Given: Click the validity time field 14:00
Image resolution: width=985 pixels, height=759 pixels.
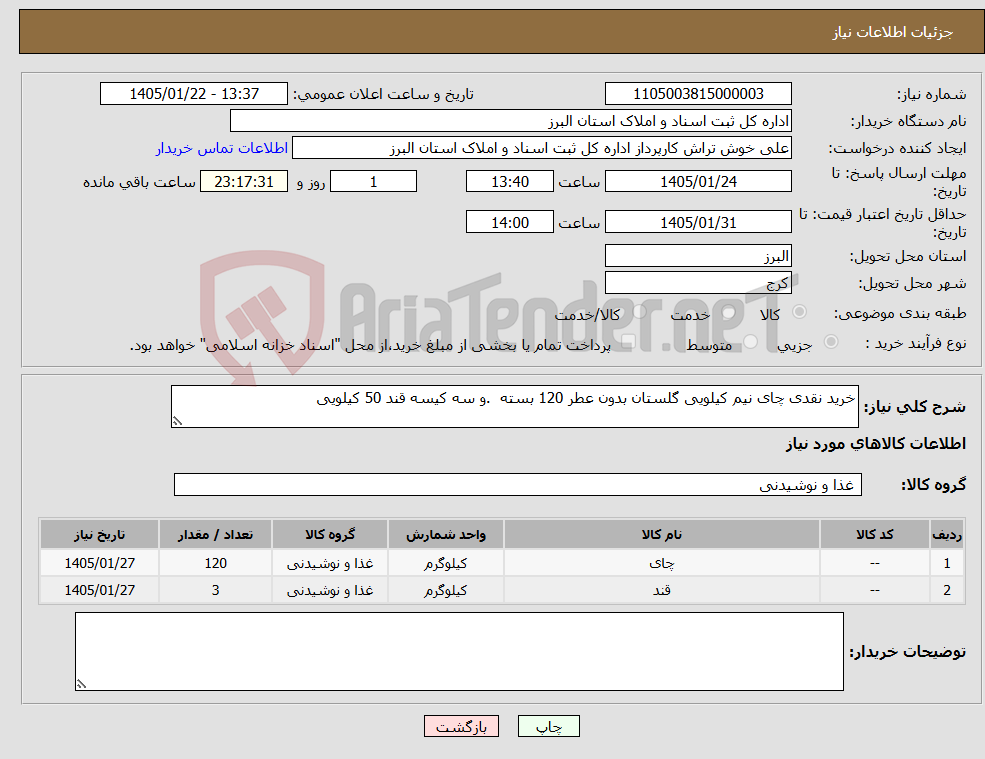Looking at the screenshot, I should click(x=509, y=222).
